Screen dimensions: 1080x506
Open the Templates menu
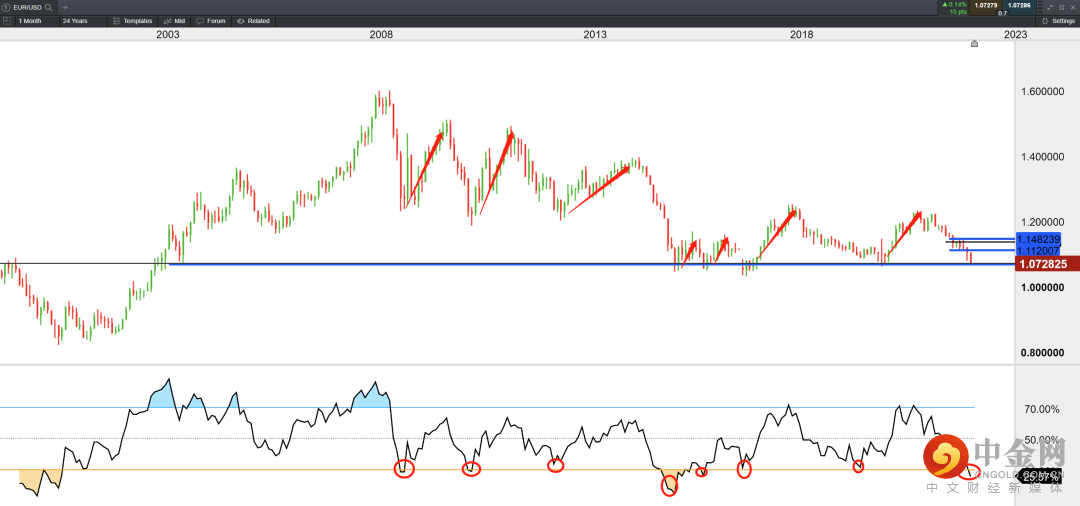(133, 20)
